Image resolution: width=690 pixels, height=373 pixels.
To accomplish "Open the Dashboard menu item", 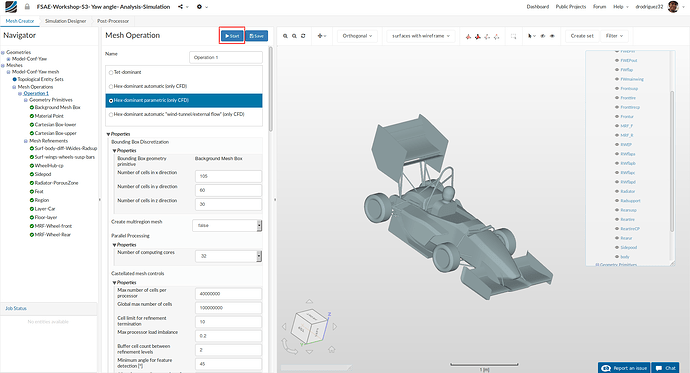I will 538,7.
